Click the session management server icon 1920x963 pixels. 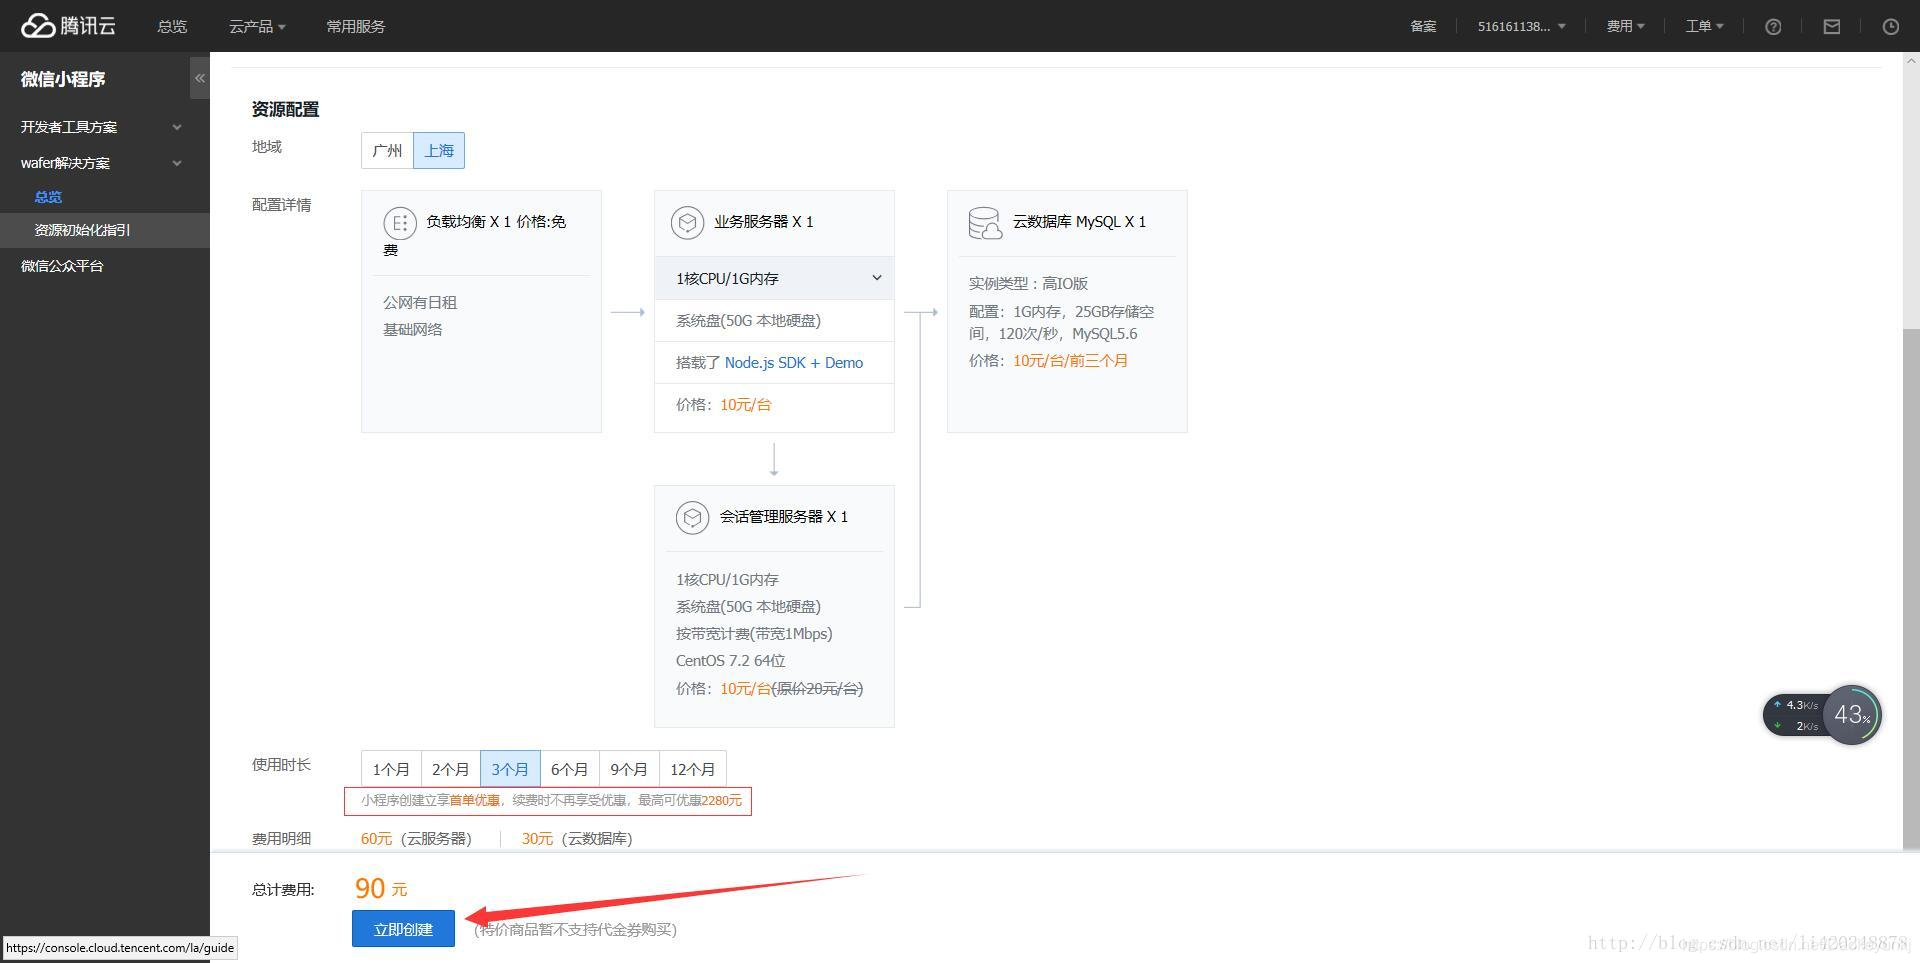pos(692,517)
